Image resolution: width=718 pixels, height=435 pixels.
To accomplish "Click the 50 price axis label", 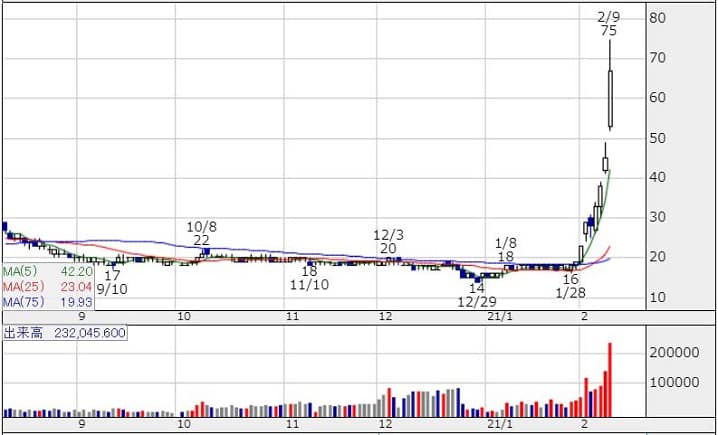I will point(657,138).
